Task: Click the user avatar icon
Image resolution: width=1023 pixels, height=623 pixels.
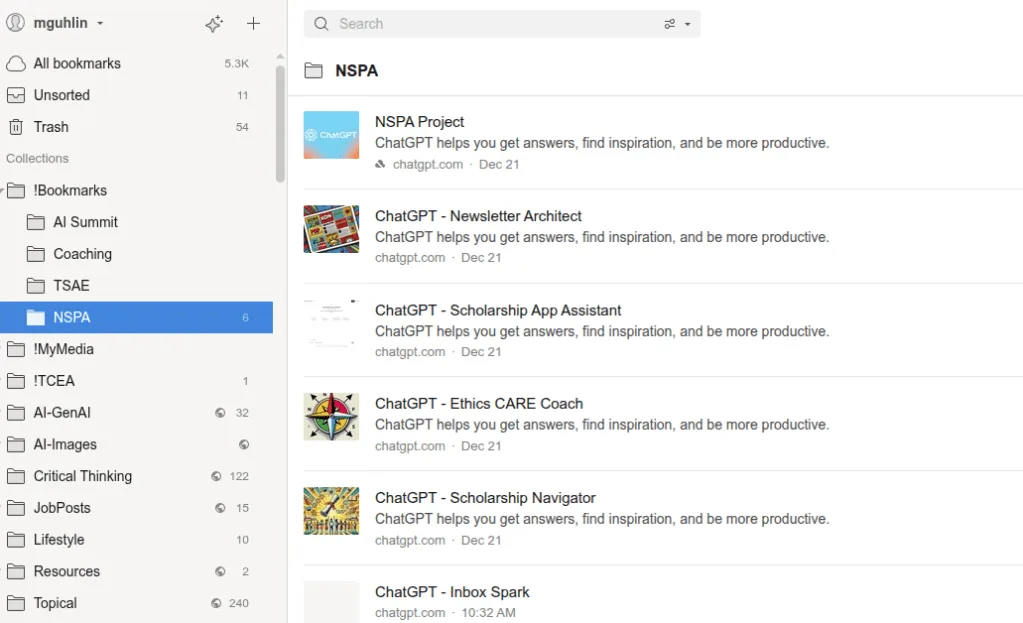Action: (16, 23)
